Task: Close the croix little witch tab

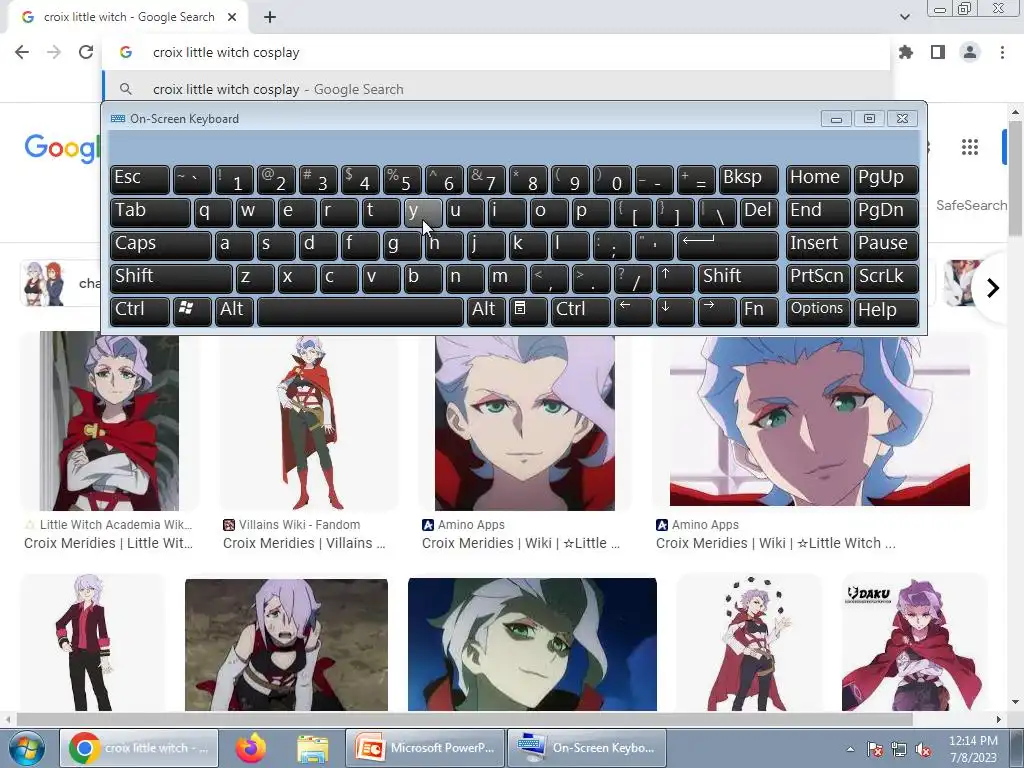Action: [x=232, y=18]
